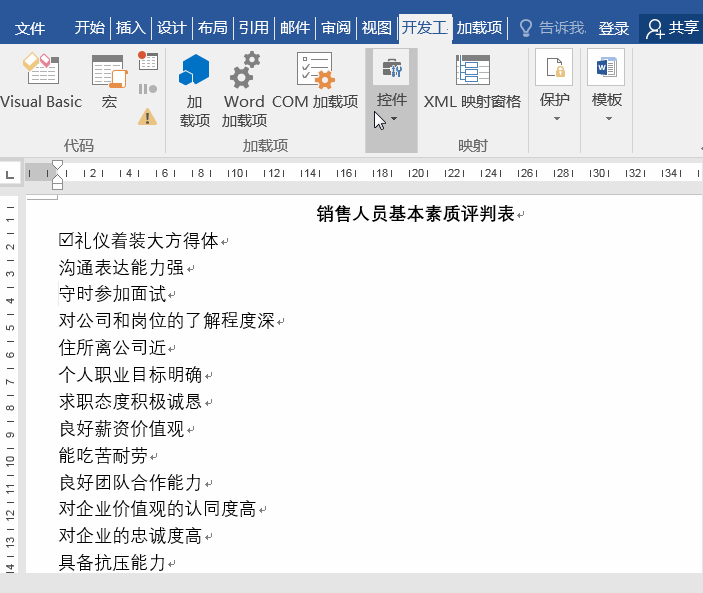Viewport: 703px width, 593px height.
Task: Click the line 能吃苦耐劳
Action: [x=103, y=455]
